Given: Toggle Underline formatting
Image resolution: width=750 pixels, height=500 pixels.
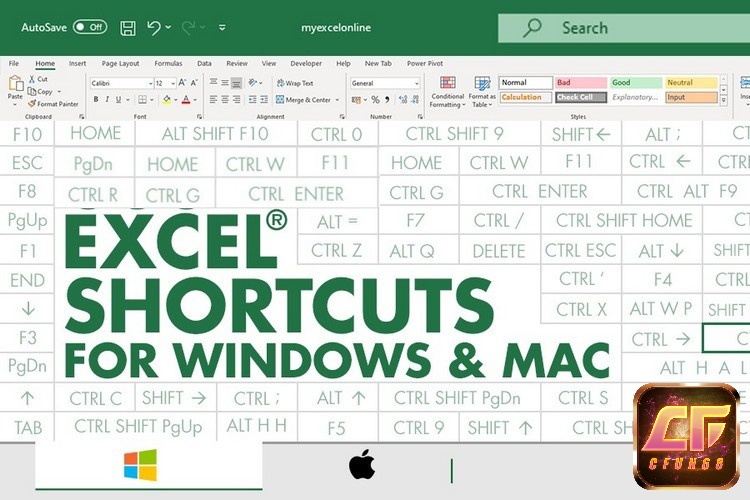Looking at the screenshot, I should click(x=118, y=100).
